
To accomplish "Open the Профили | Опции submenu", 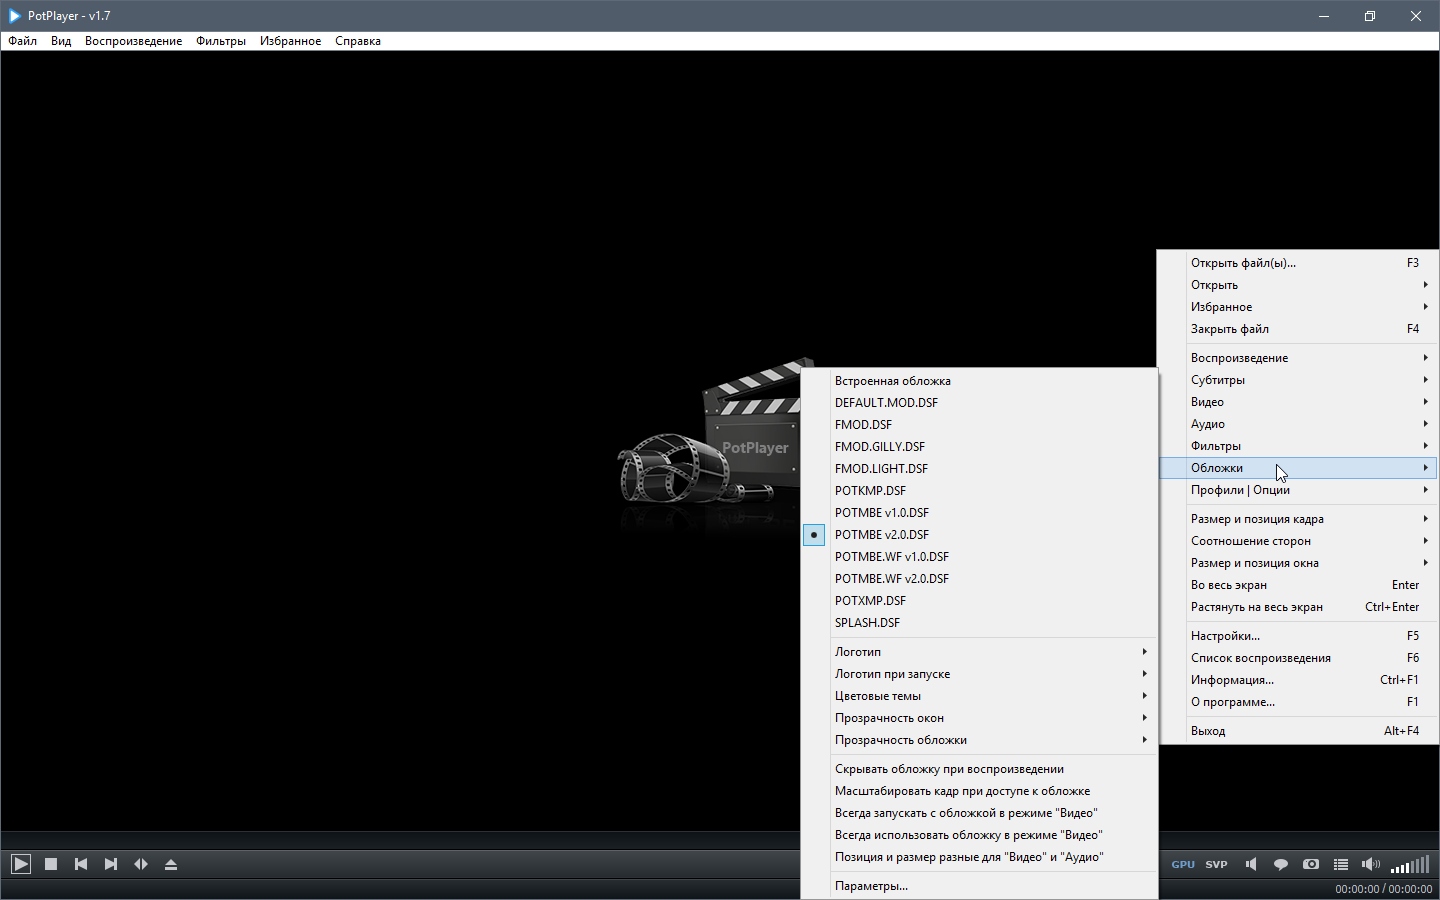I will [1298, 490].
